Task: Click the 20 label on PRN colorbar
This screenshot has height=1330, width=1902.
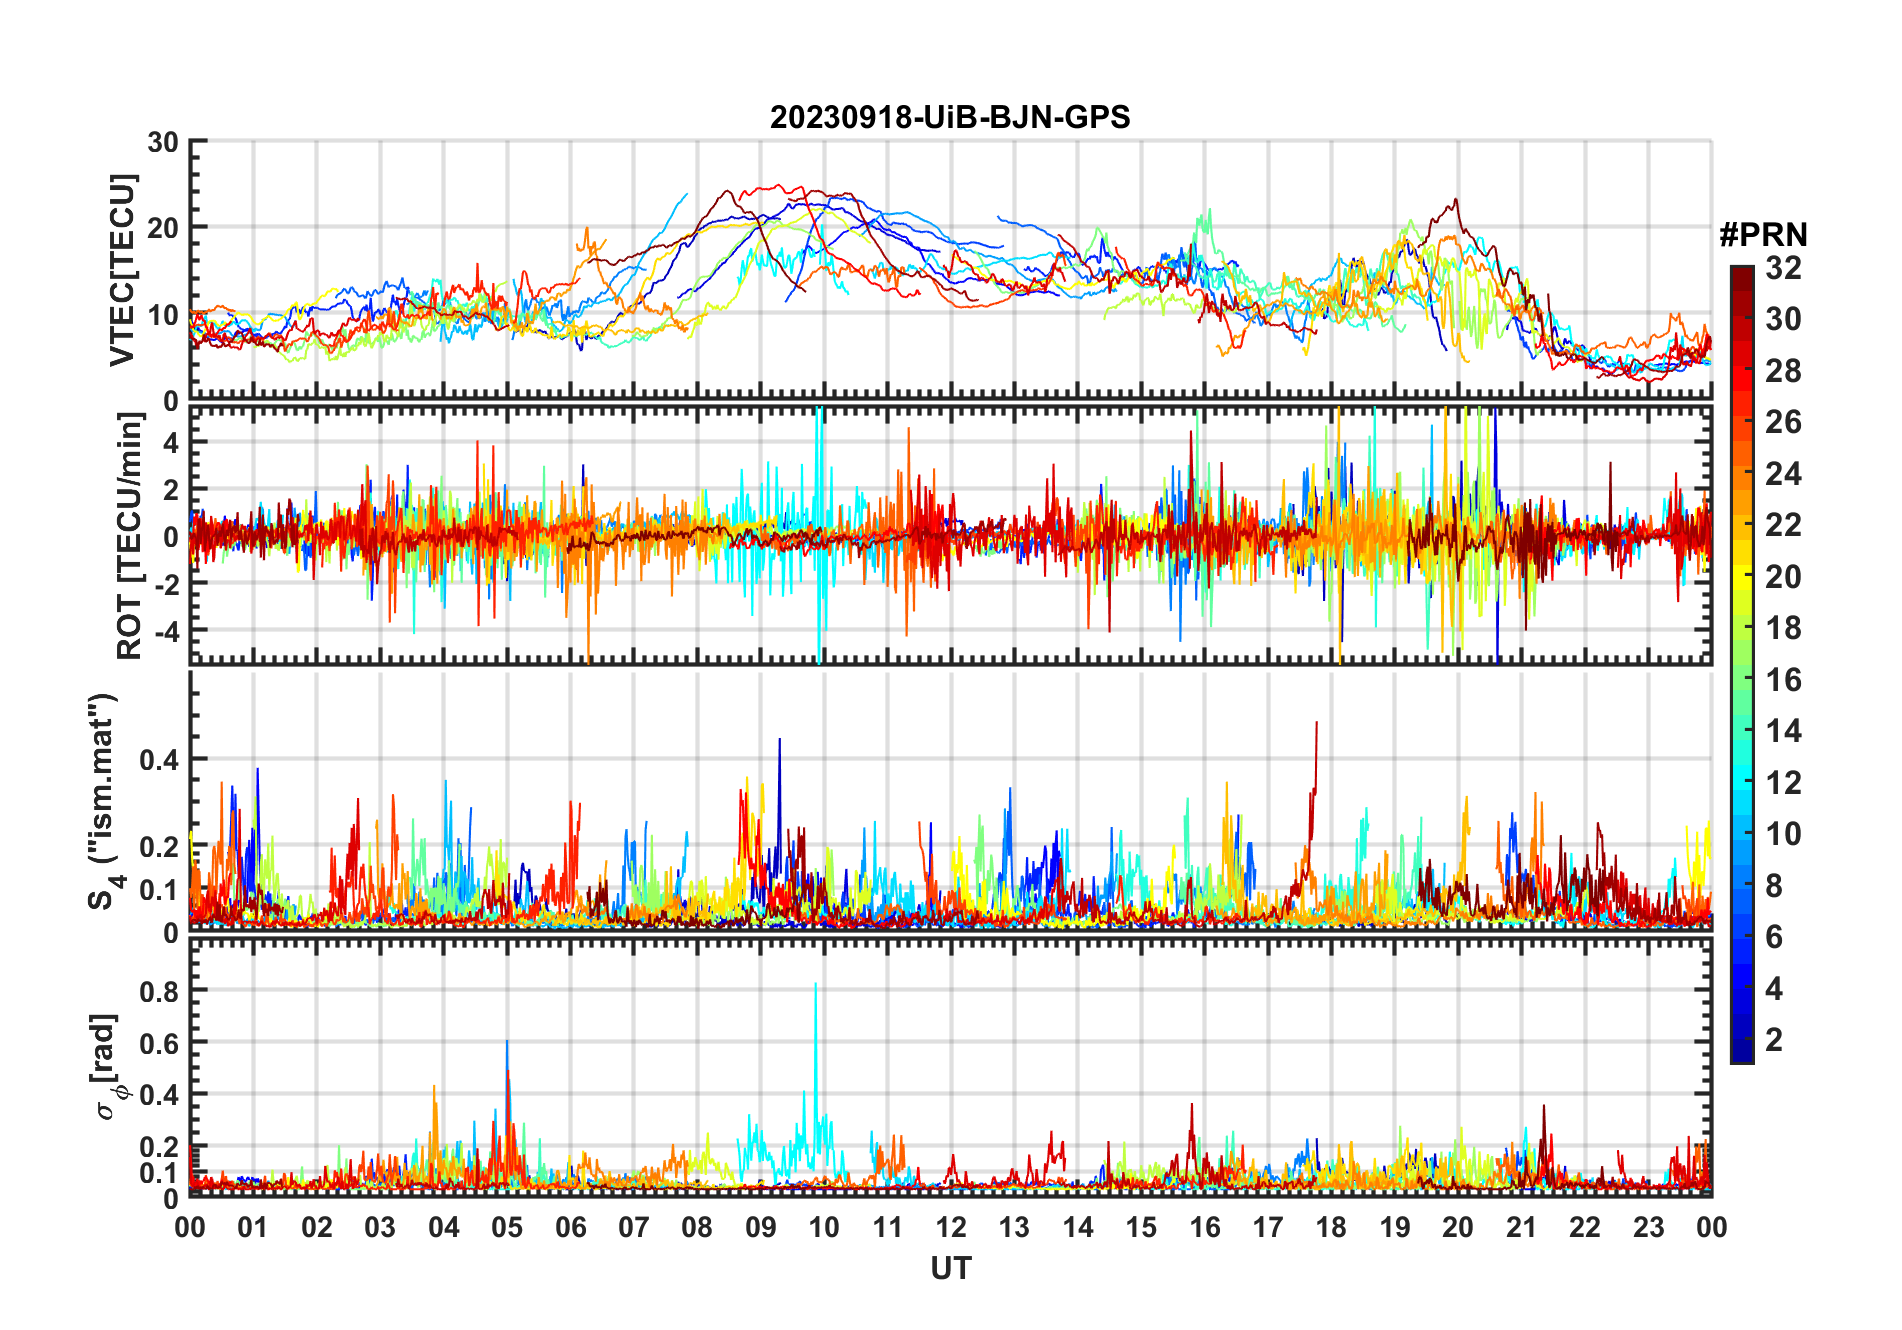Action: point(1784,576)
